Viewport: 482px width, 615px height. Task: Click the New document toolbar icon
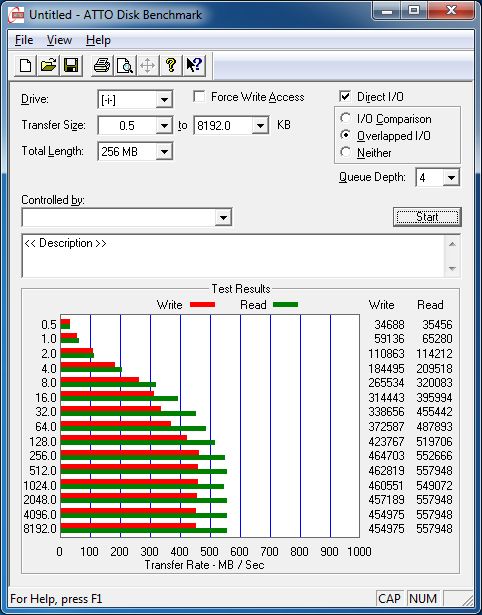[25, 65]
